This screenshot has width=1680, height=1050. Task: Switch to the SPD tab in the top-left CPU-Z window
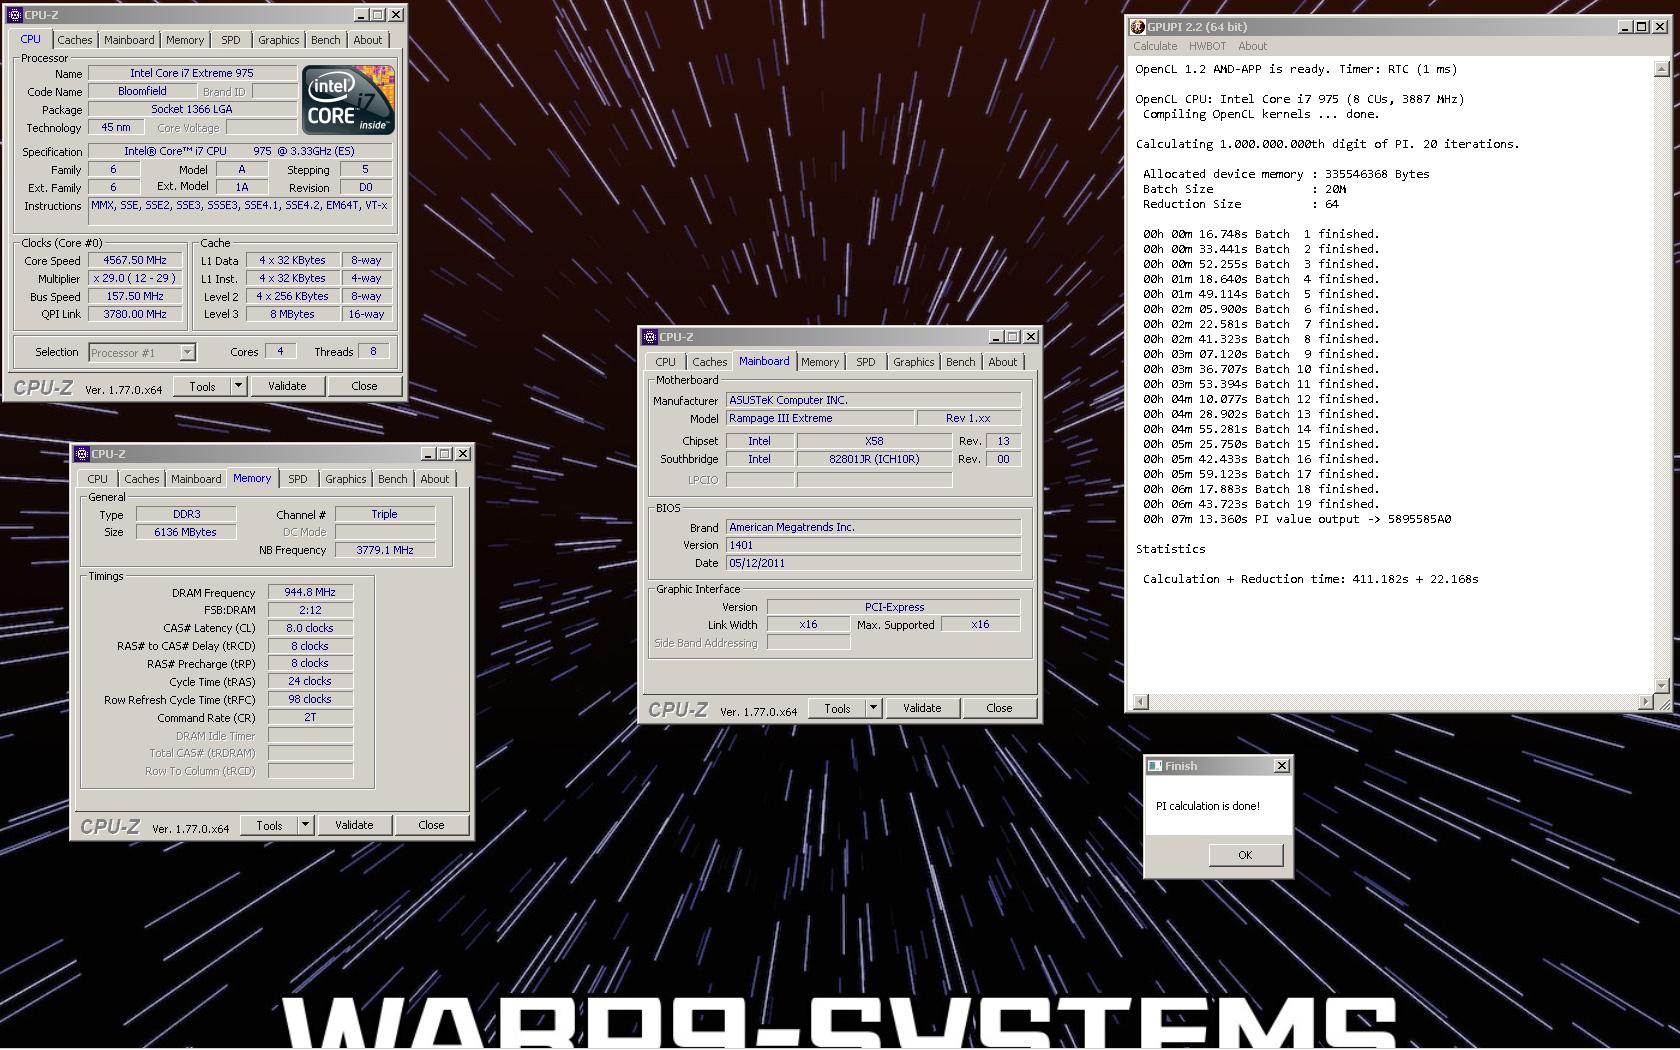[231, 40]
